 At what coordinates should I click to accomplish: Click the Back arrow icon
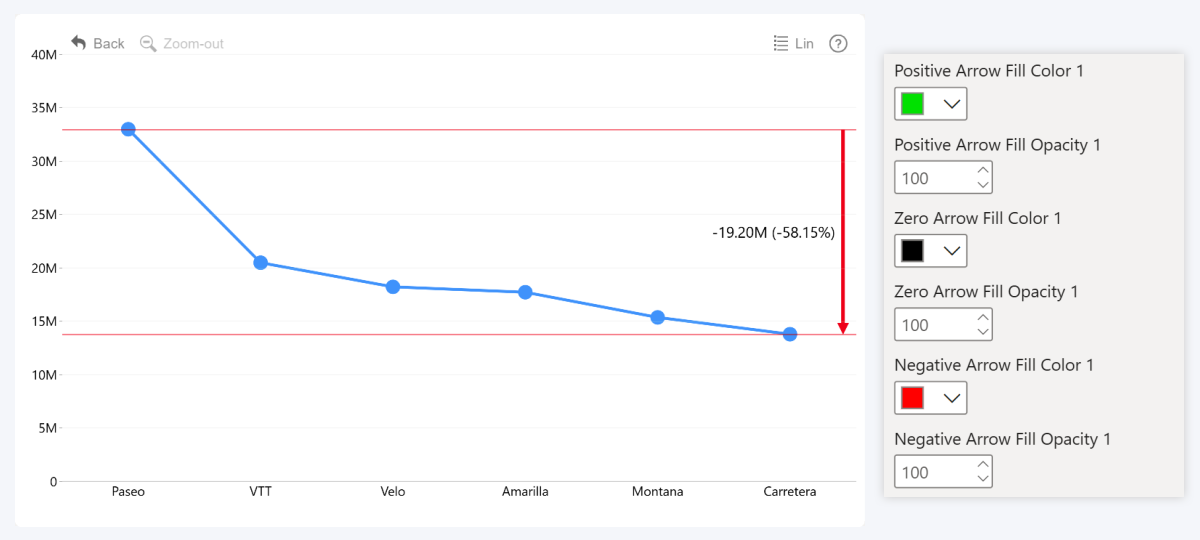tap(79, 43)
